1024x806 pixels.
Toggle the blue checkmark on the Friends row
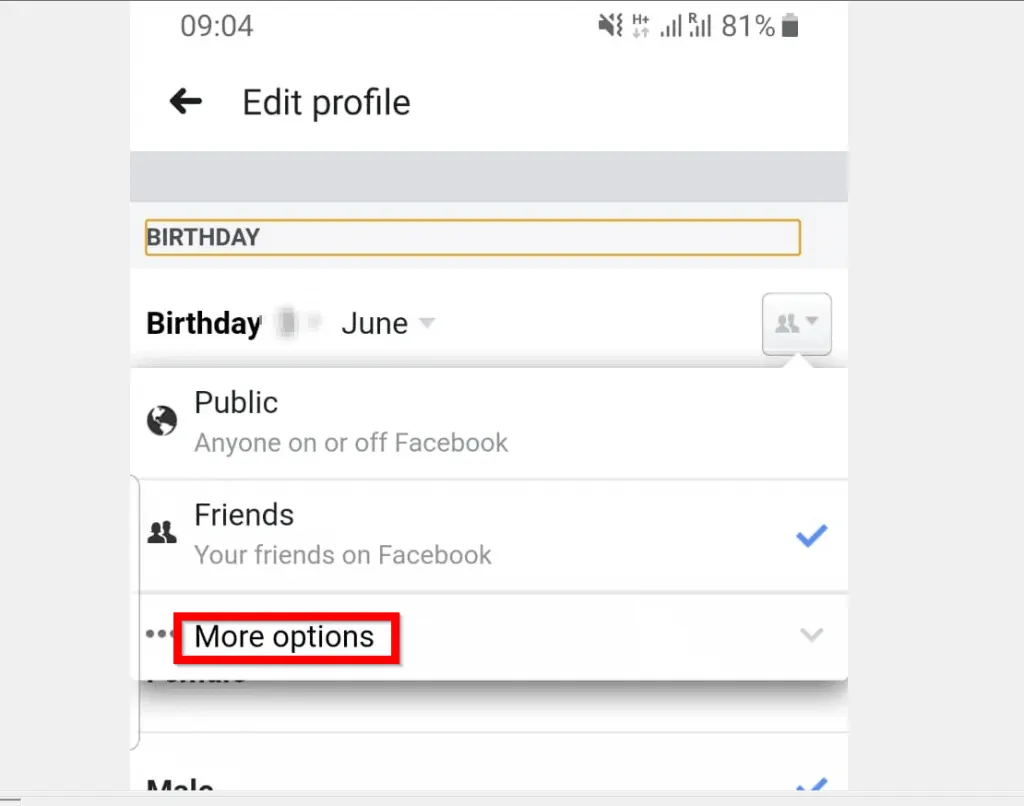(x=811, y=537)
